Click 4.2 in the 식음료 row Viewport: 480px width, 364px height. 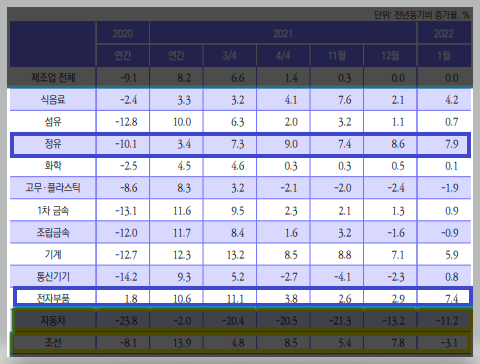pos(452,100)
